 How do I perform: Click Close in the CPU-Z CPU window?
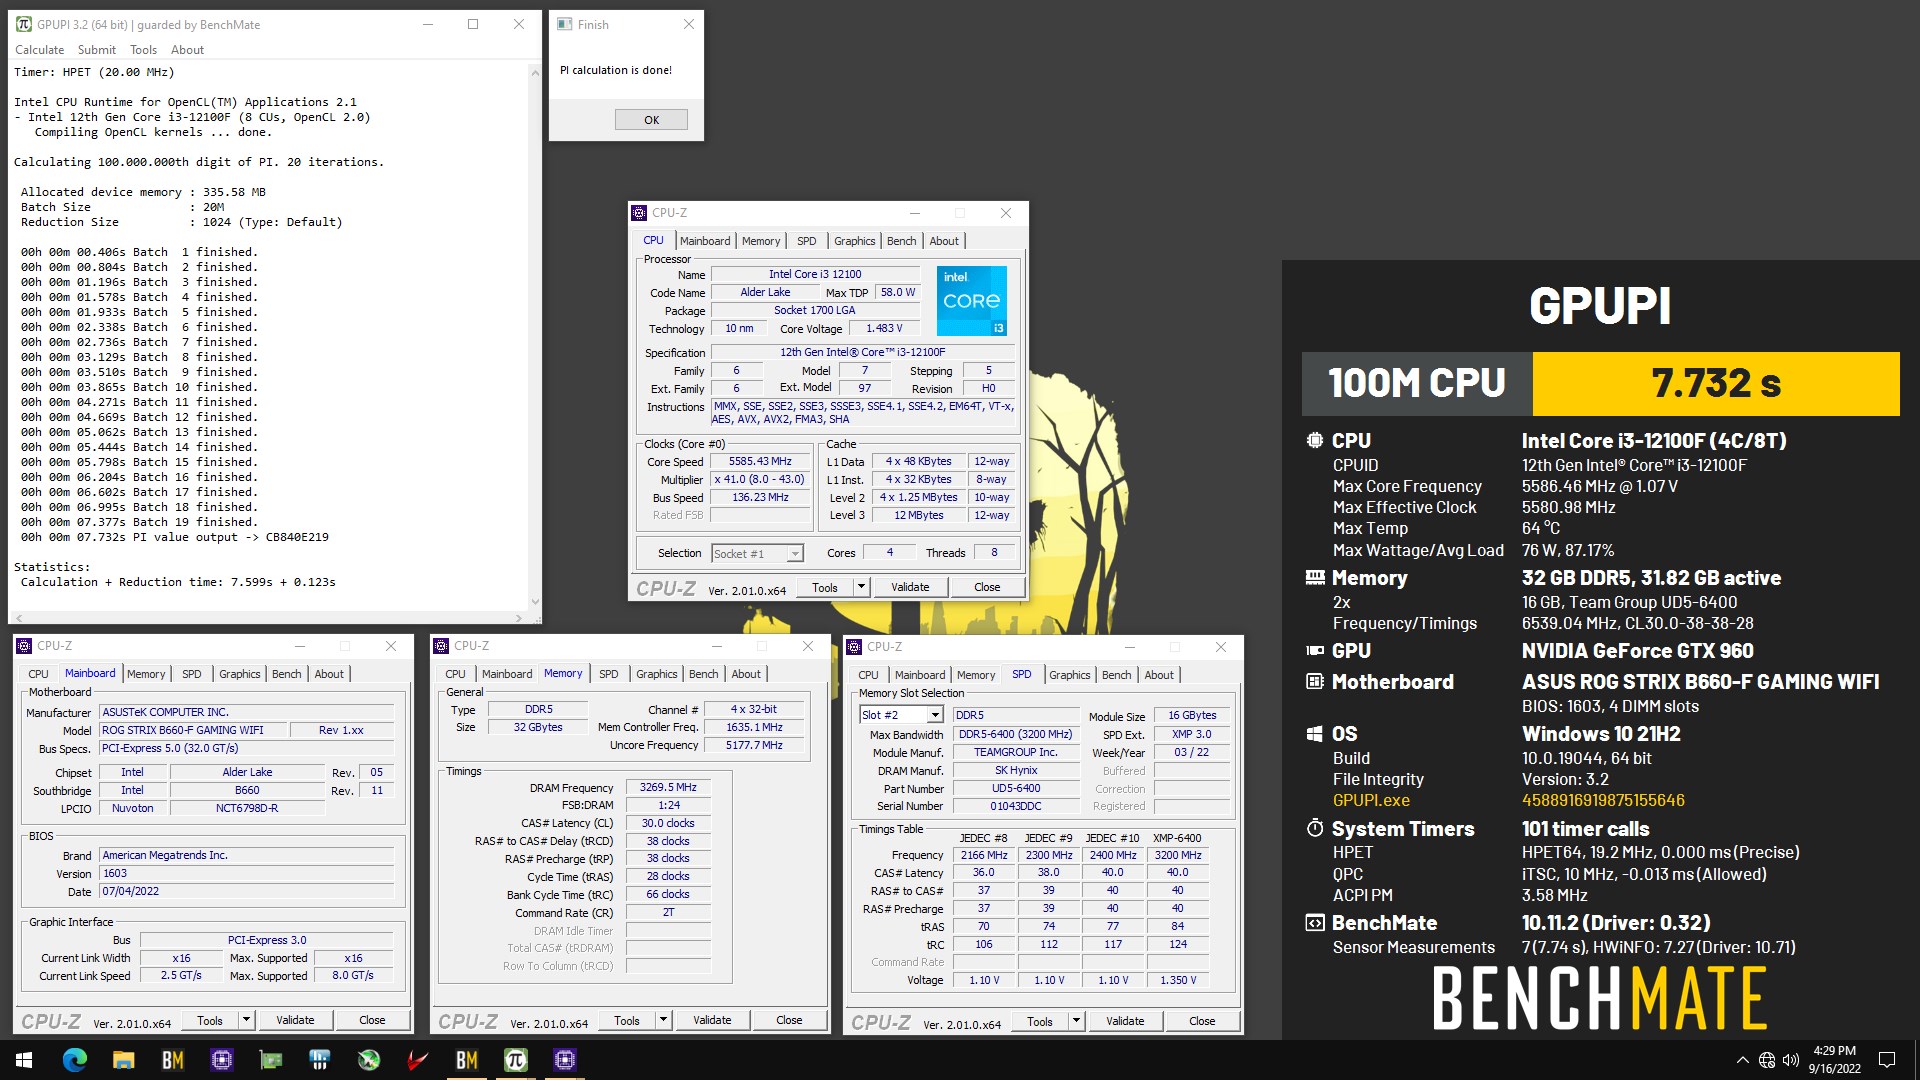[x=987, y=587]
